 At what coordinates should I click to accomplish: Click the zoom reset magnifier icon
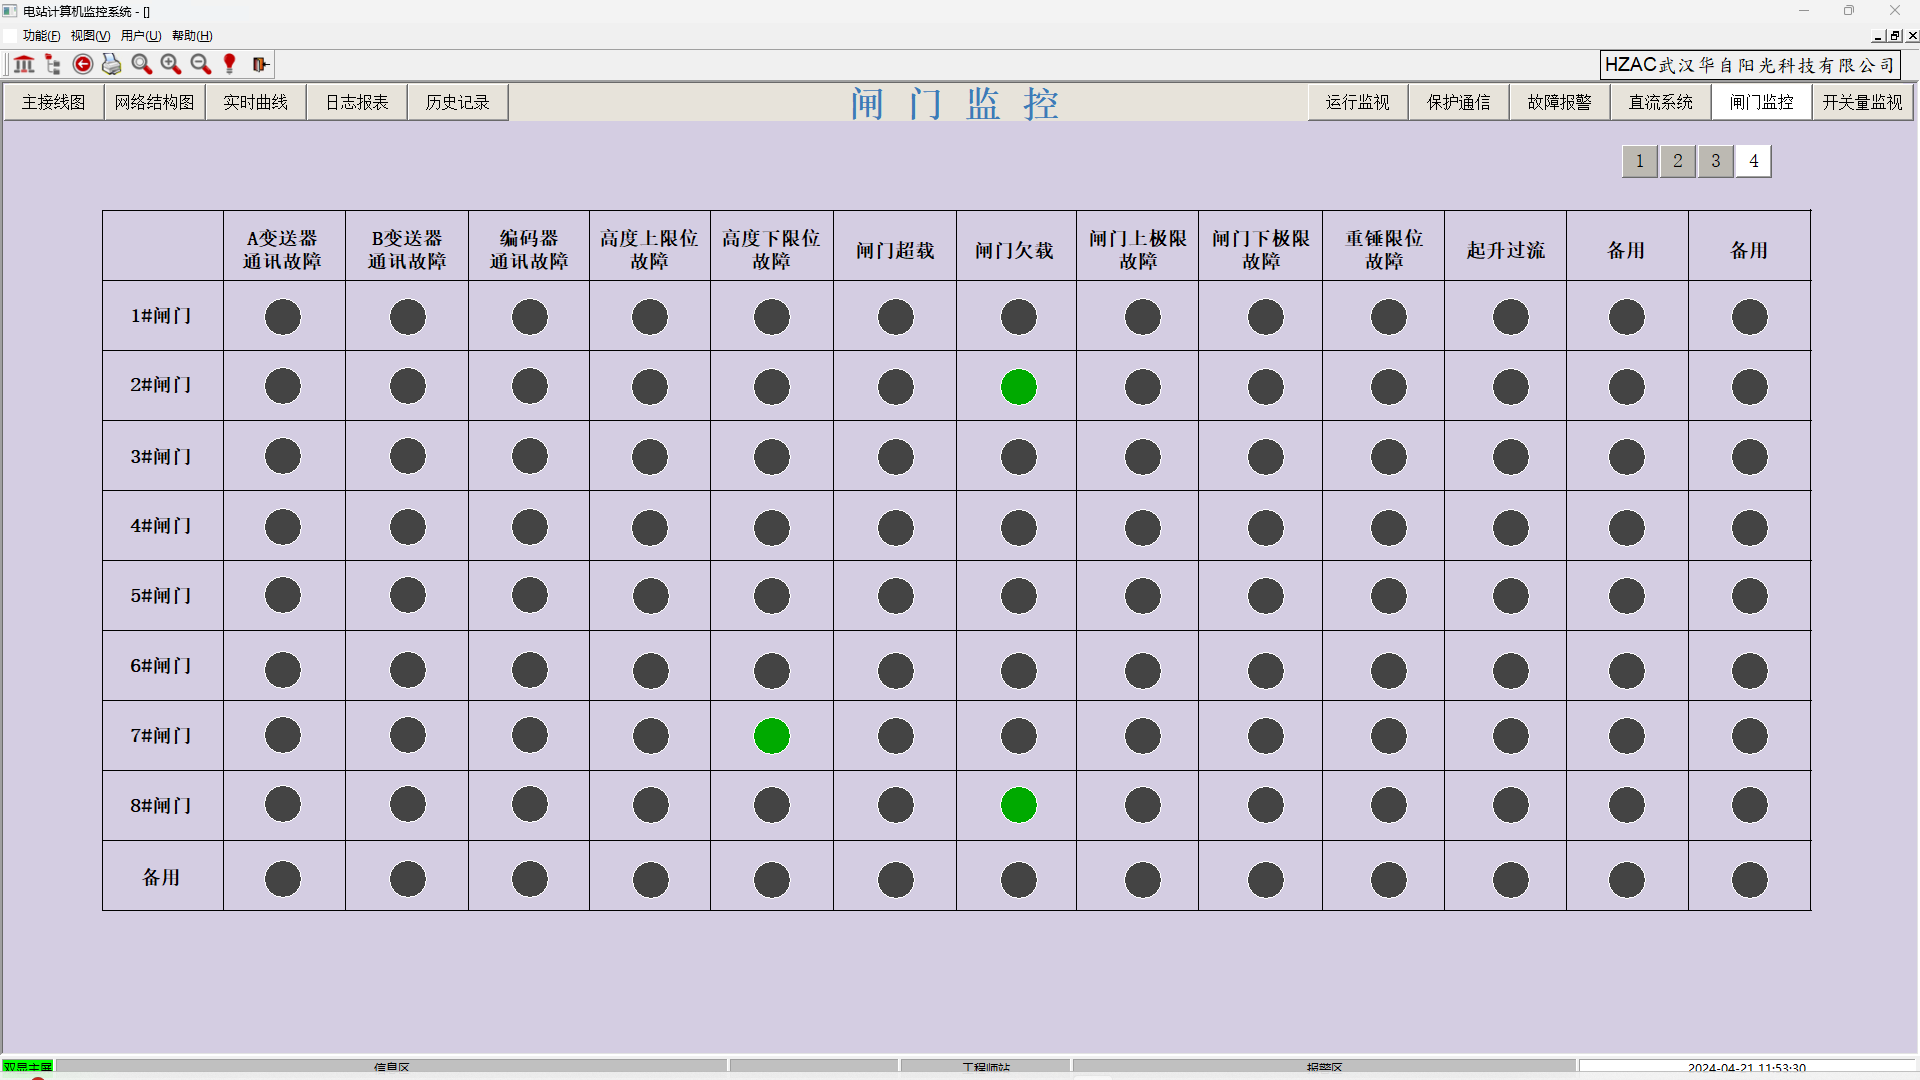(142, 64)
